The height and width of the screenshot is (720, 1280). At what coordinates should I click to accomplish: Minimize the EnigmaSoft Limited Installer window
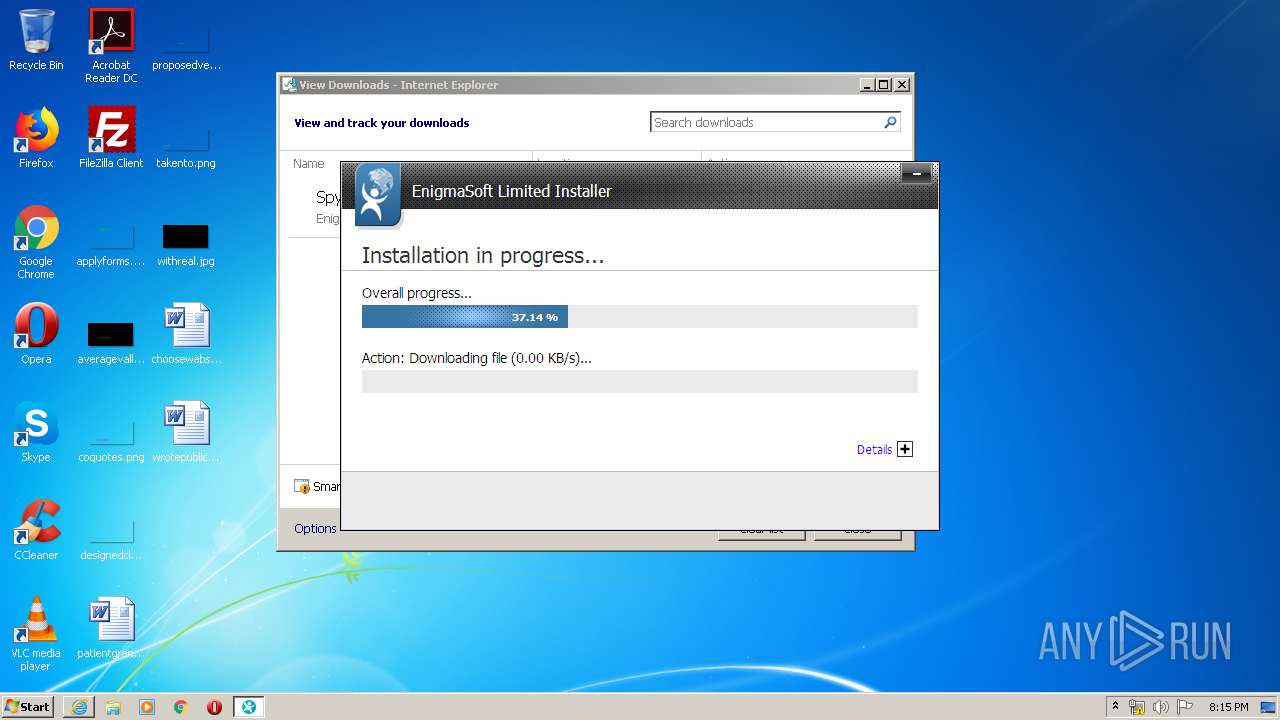[916, 174]
